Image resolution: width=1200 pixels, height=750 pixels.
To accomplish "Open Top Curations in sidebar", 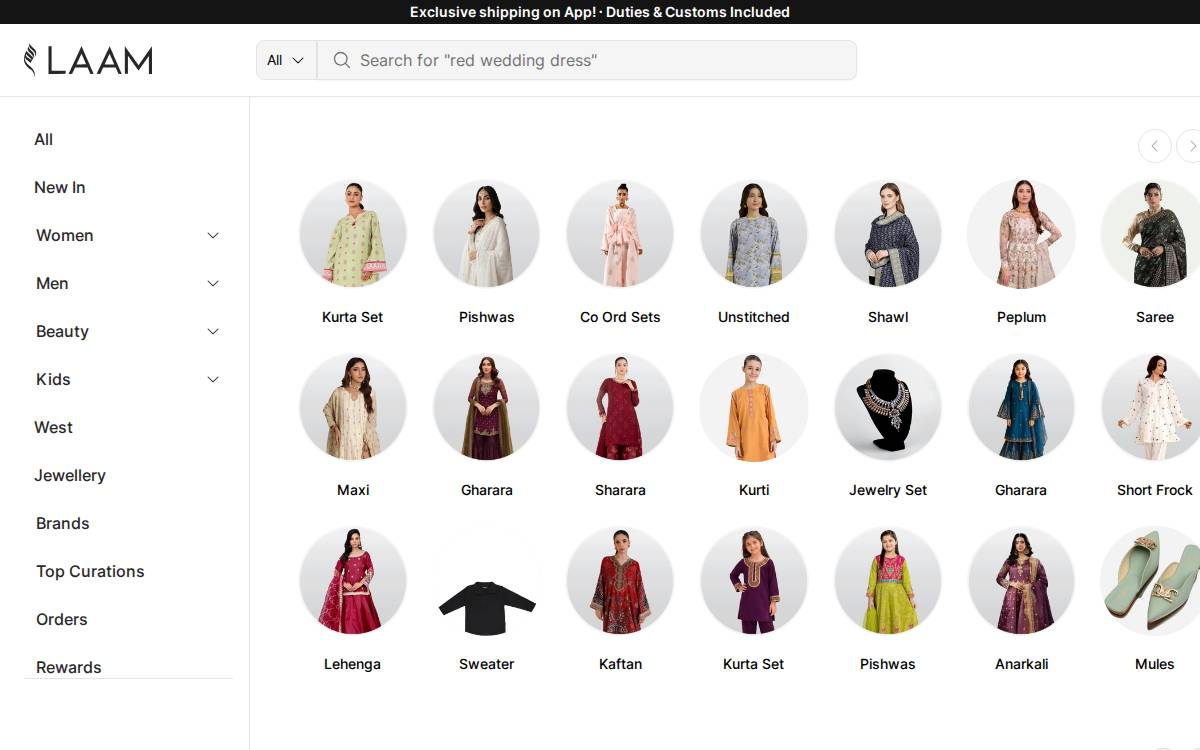I will pos(90,571).
